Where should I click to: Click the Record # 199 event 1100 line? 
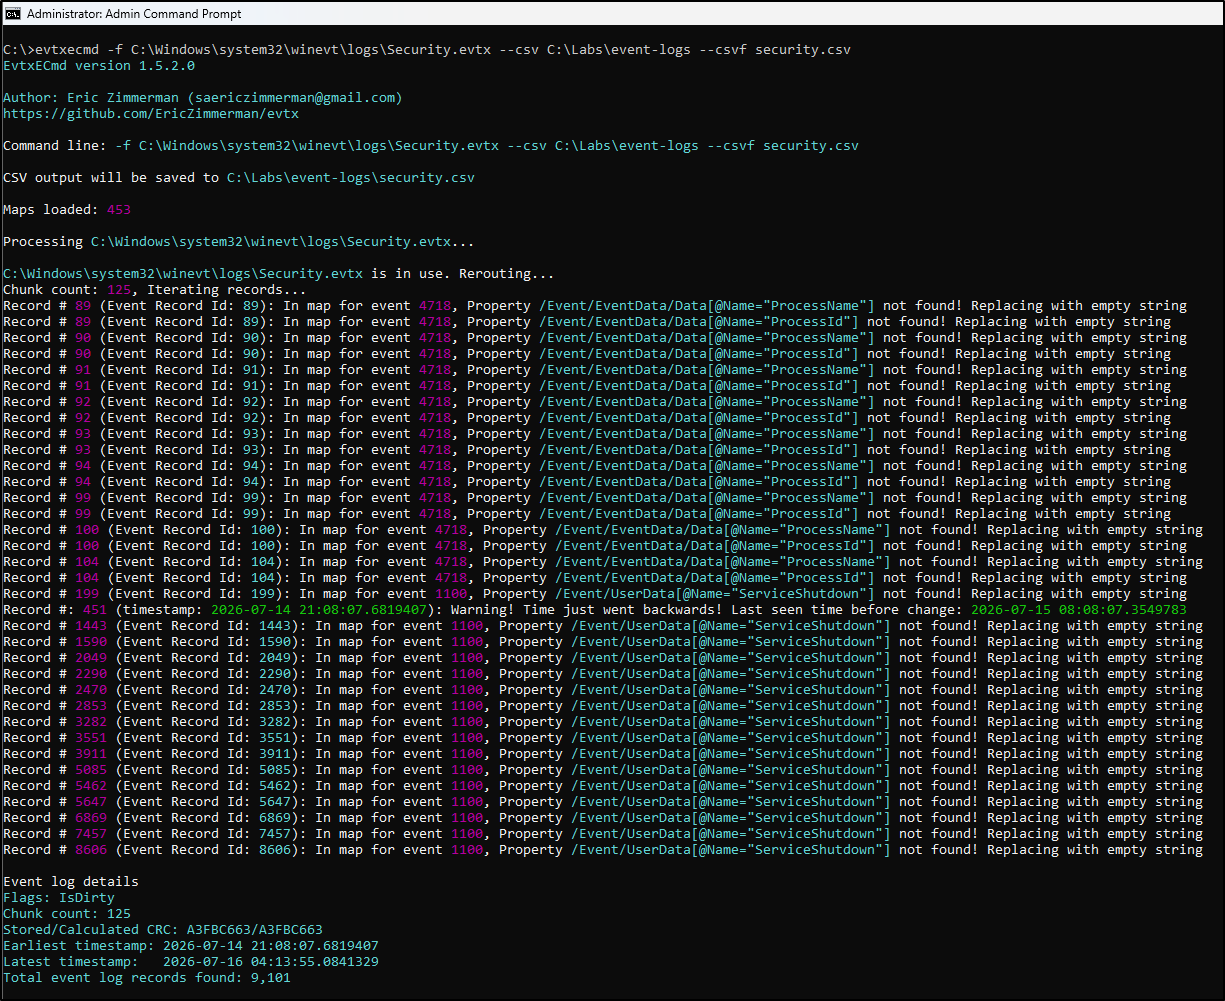click(x=595, y=594)
